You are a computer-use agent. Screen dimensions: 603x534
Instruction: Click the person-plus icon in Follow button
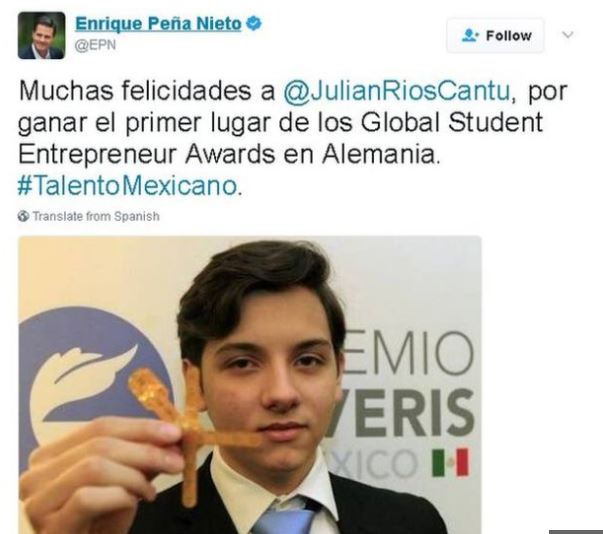coord(470,35)
